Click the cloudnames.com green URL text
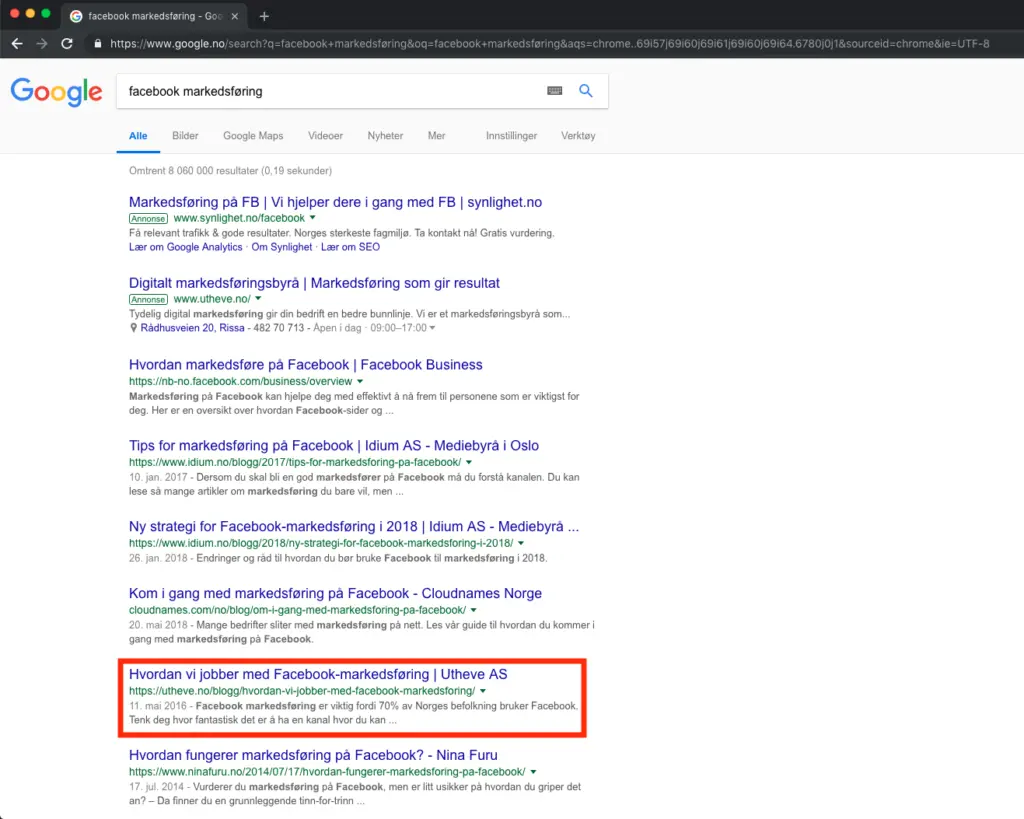 pyautogui.click(x=297, y=610)
